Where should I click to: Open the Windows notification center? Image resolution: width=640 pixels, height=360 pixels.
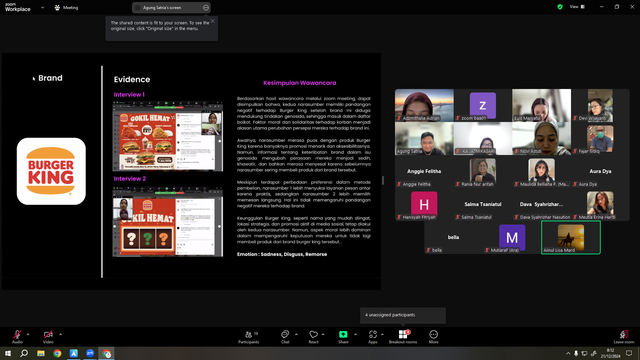coord(629,353)
